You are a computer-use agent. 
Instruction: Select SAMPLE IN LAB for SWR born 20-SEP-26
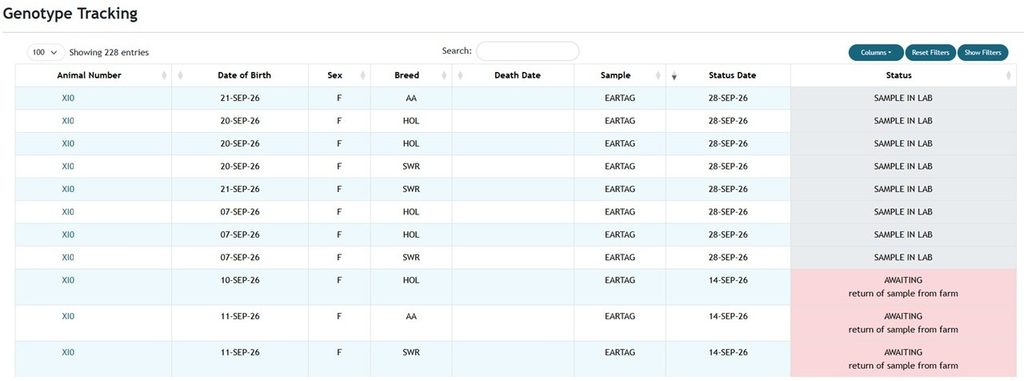pyautogui.click(x=903, y=166)
